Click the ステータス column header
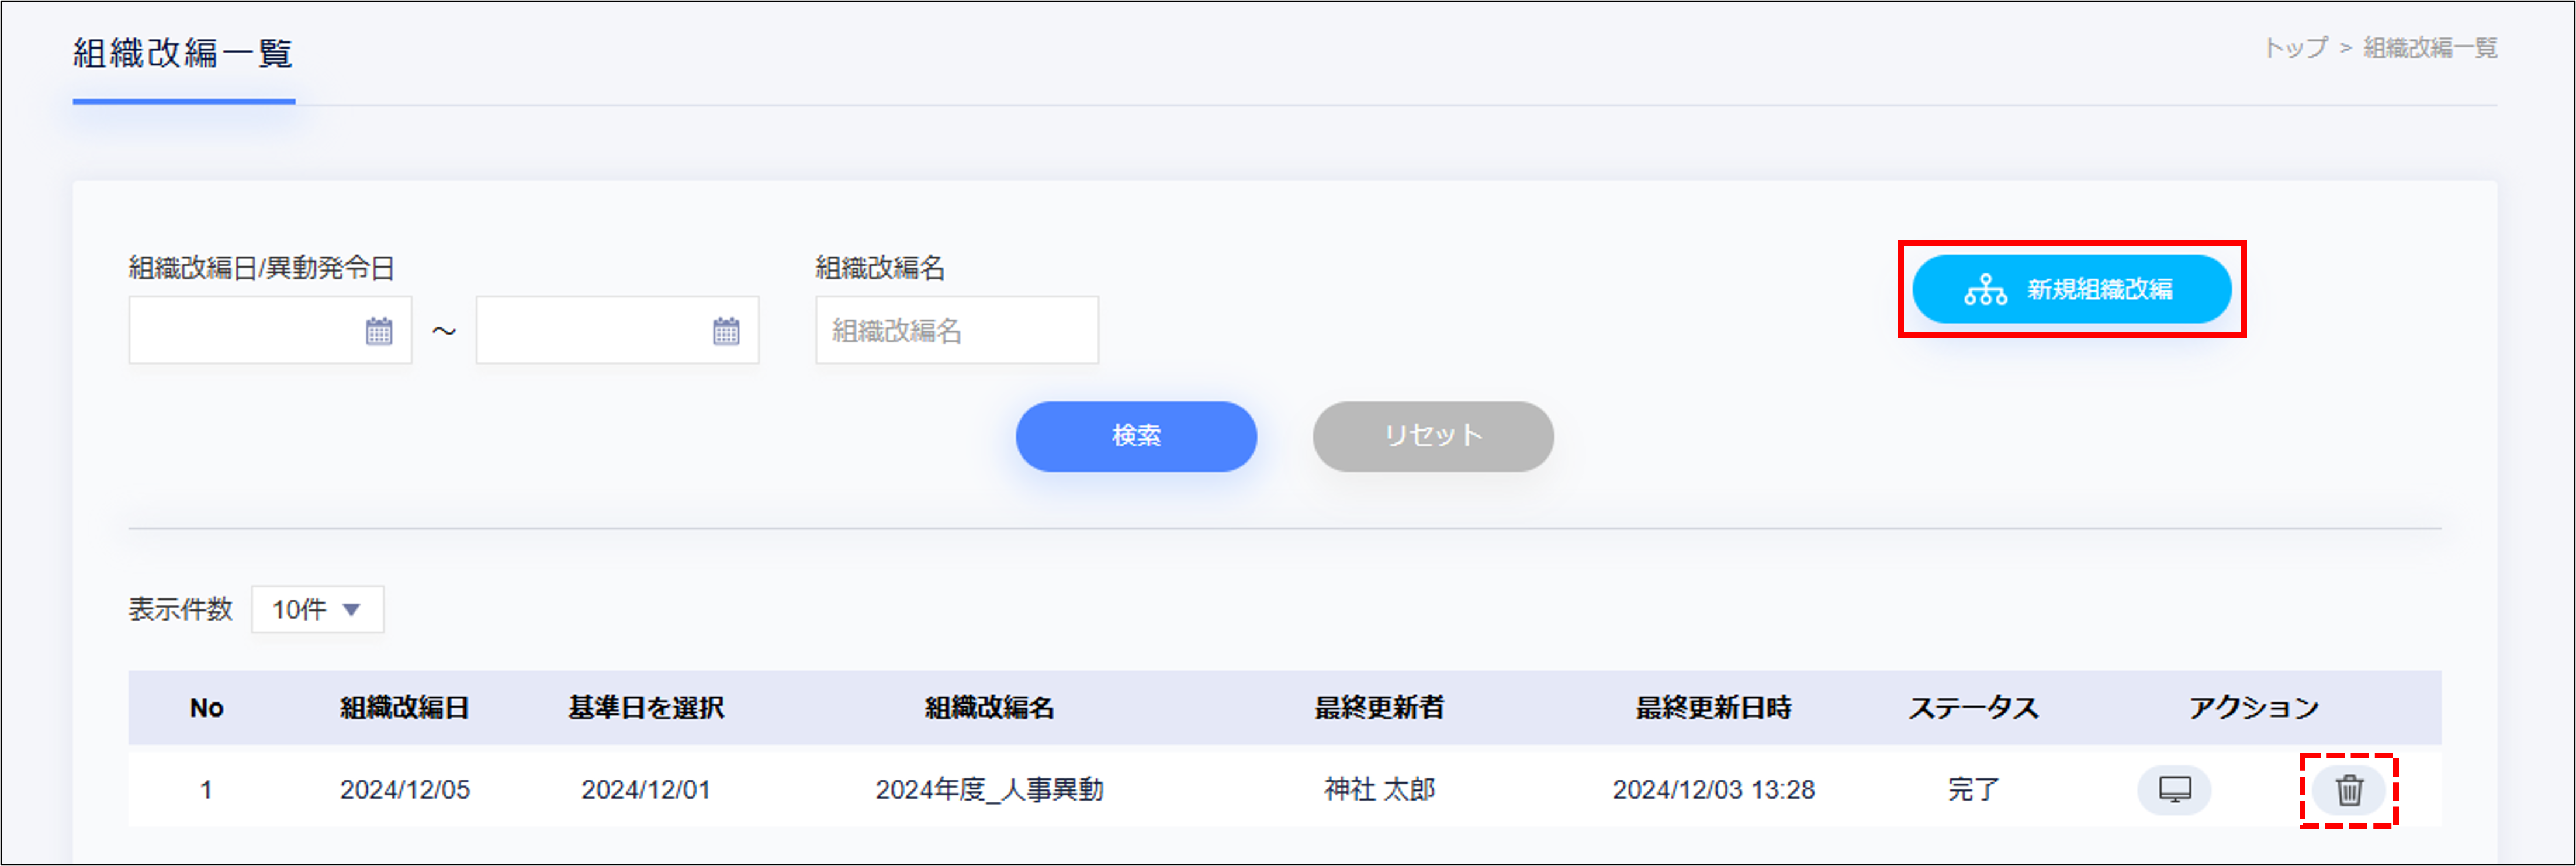Viewport: 2576px width, 866px height. pos(1973,708)
